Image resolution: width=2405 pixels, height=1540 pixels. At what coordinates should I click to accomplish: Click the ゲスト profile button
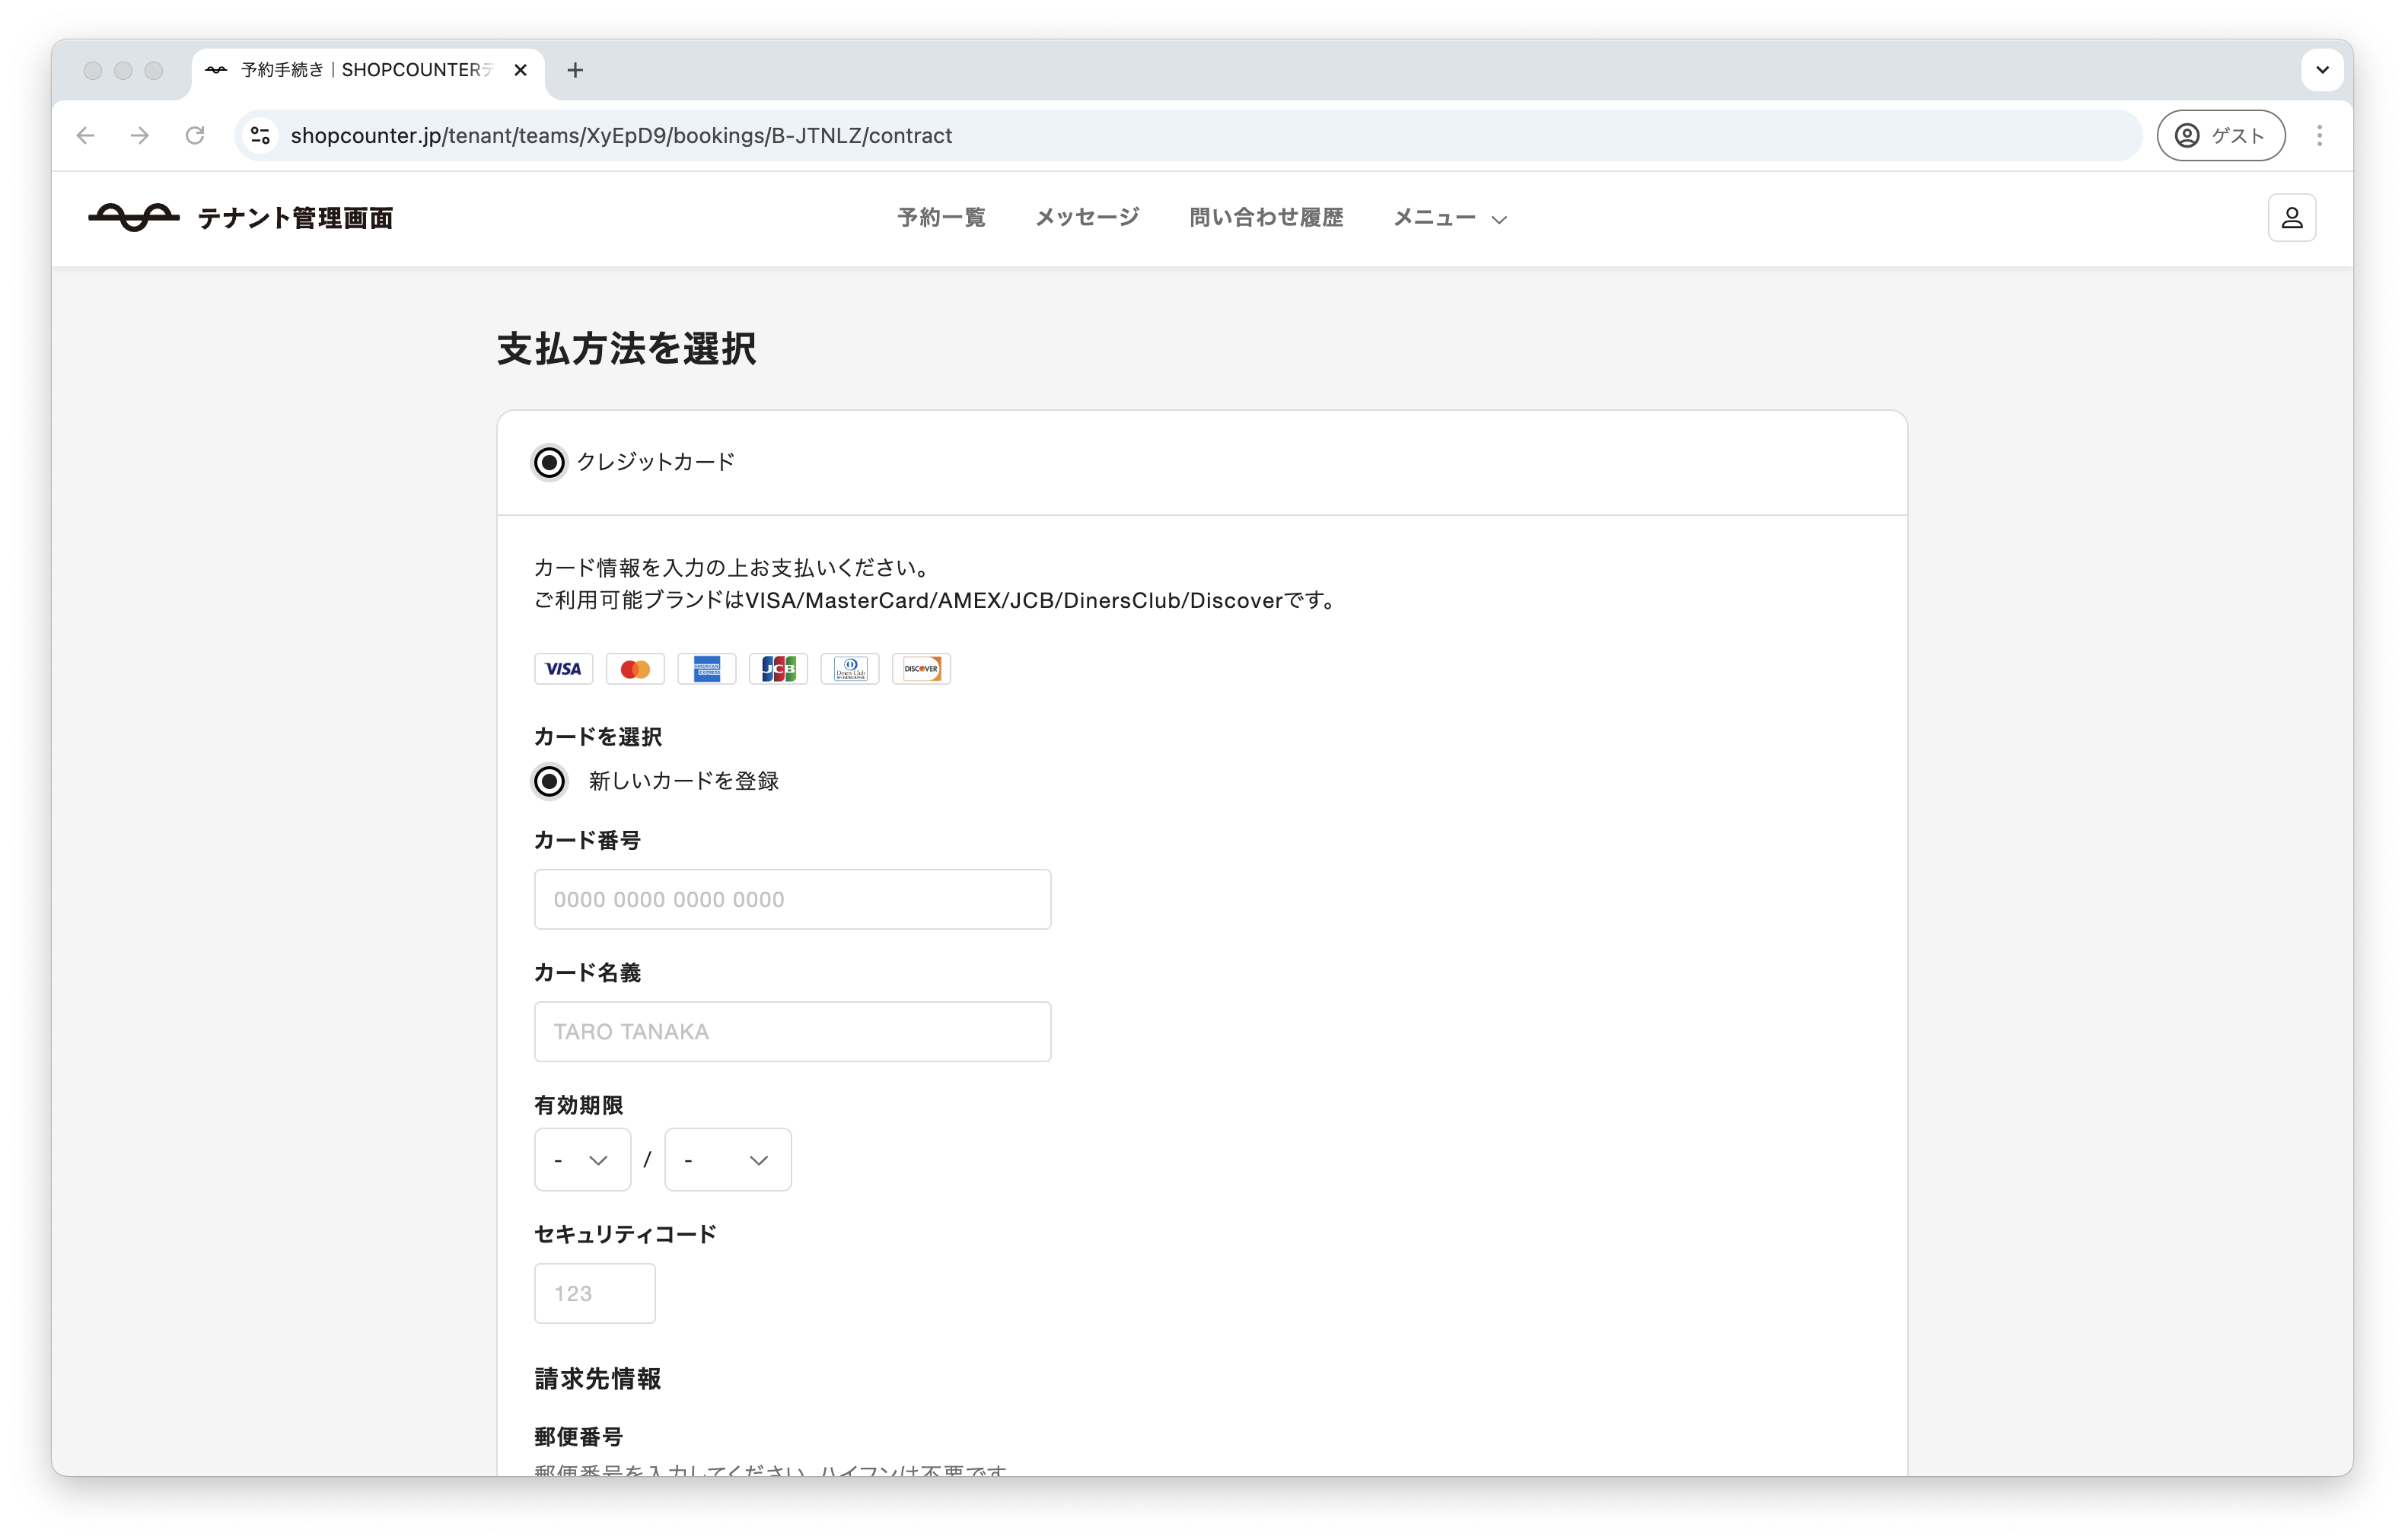2220,135
